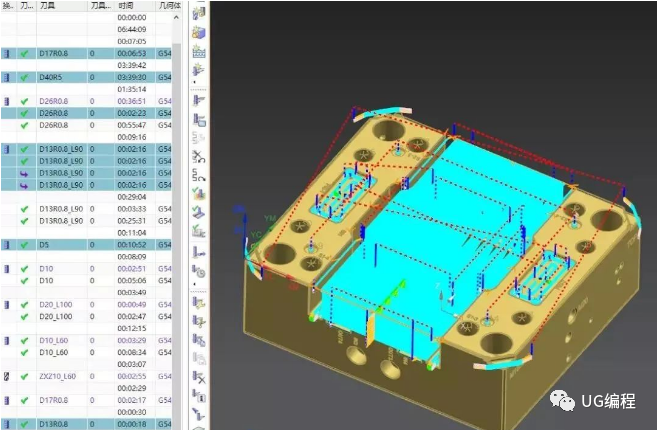Click the Object Information icon with info box
Image resolution: width=657 pixels, height=430 pixels.
pyautogui.click(x=199, y=395)
